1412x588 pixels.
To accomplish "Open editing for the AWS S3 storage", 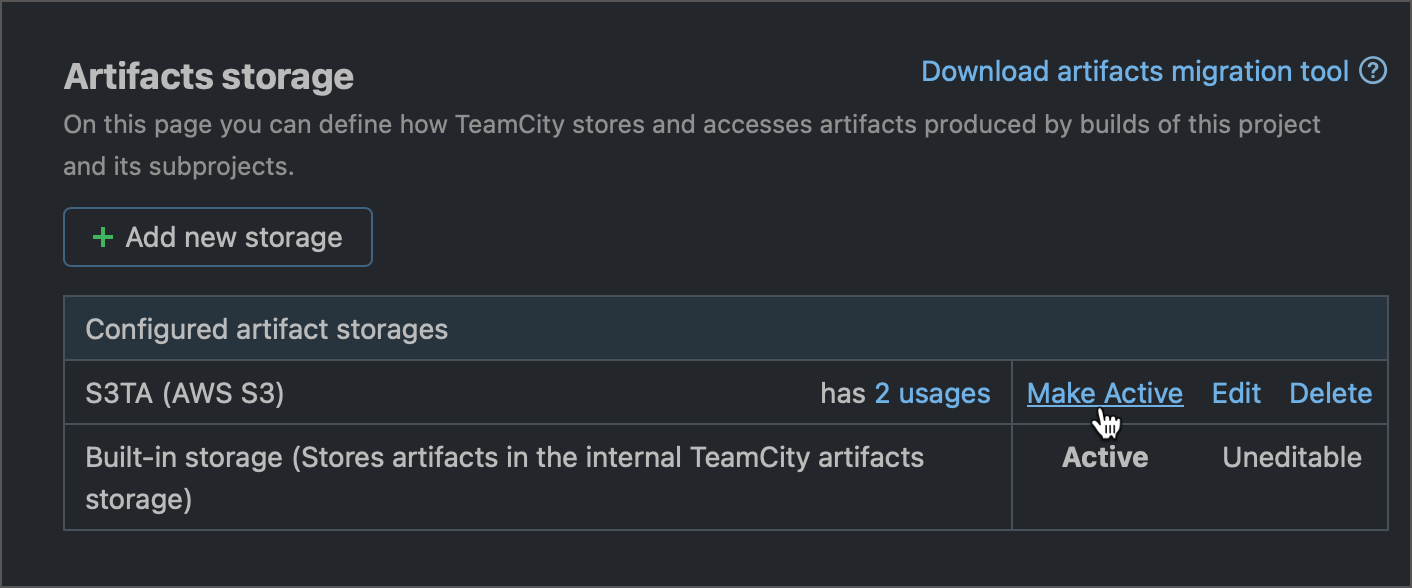I will (x=1236, y=393).
